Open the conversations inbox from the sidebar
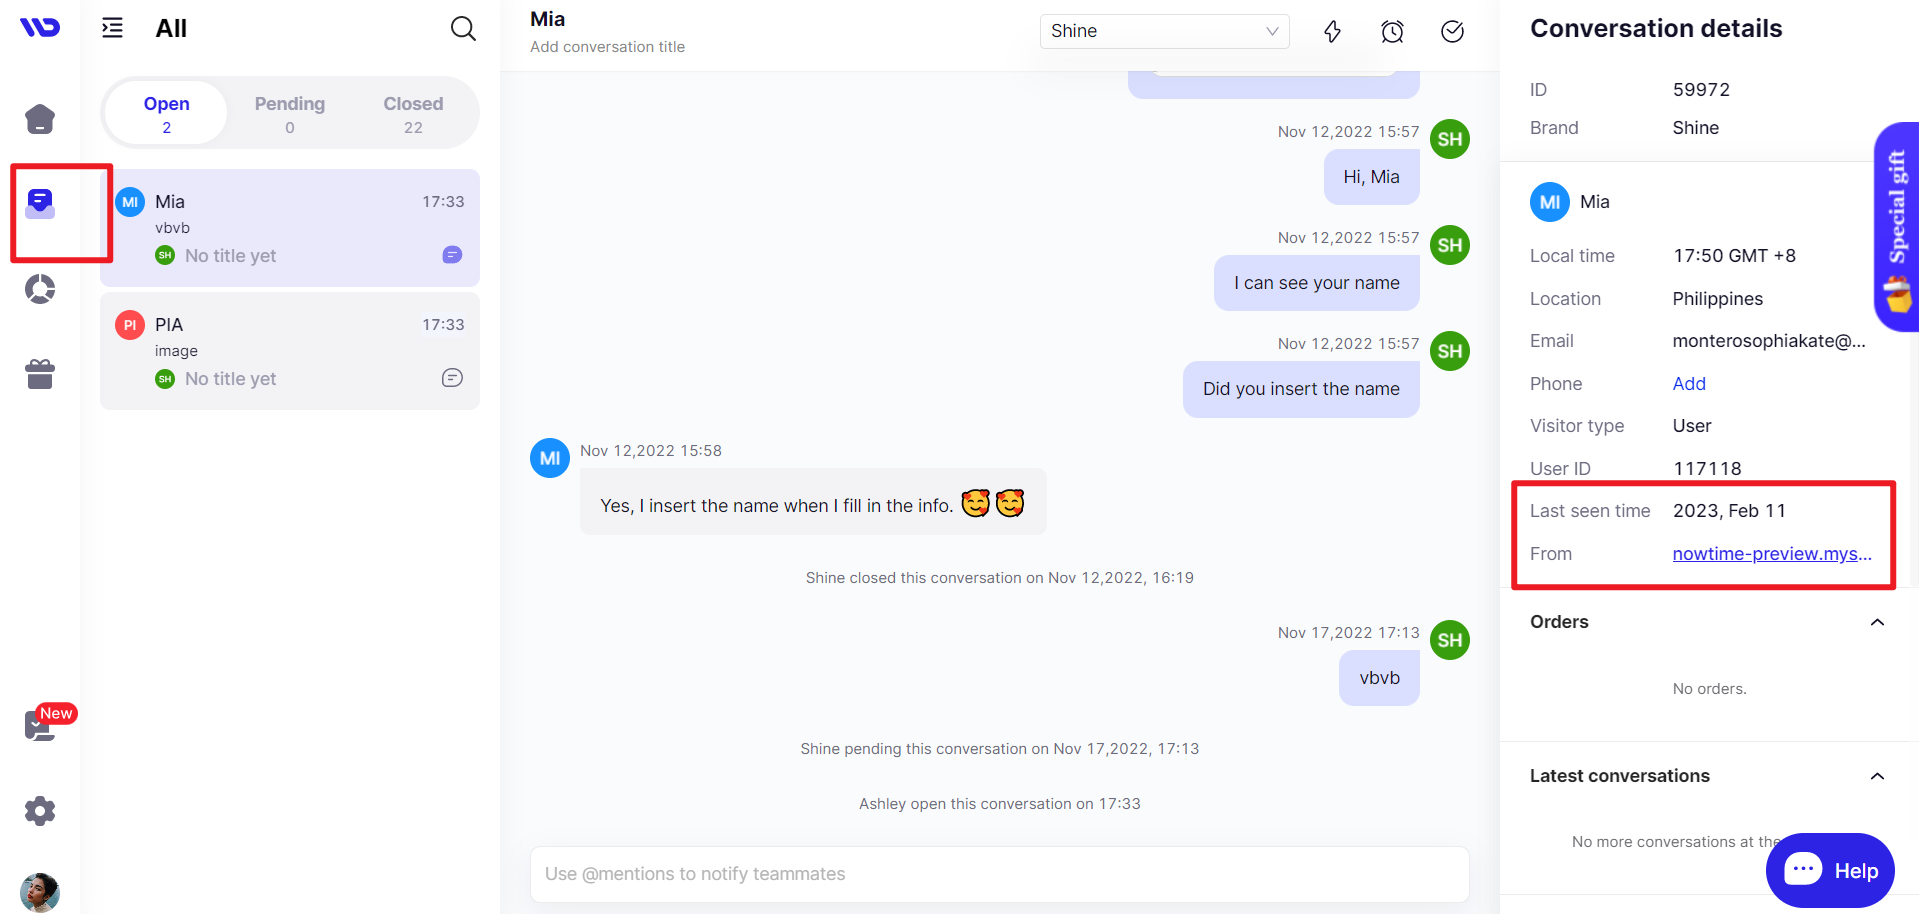This screenshot has height=915, width=1920. (x=40, y=203)
